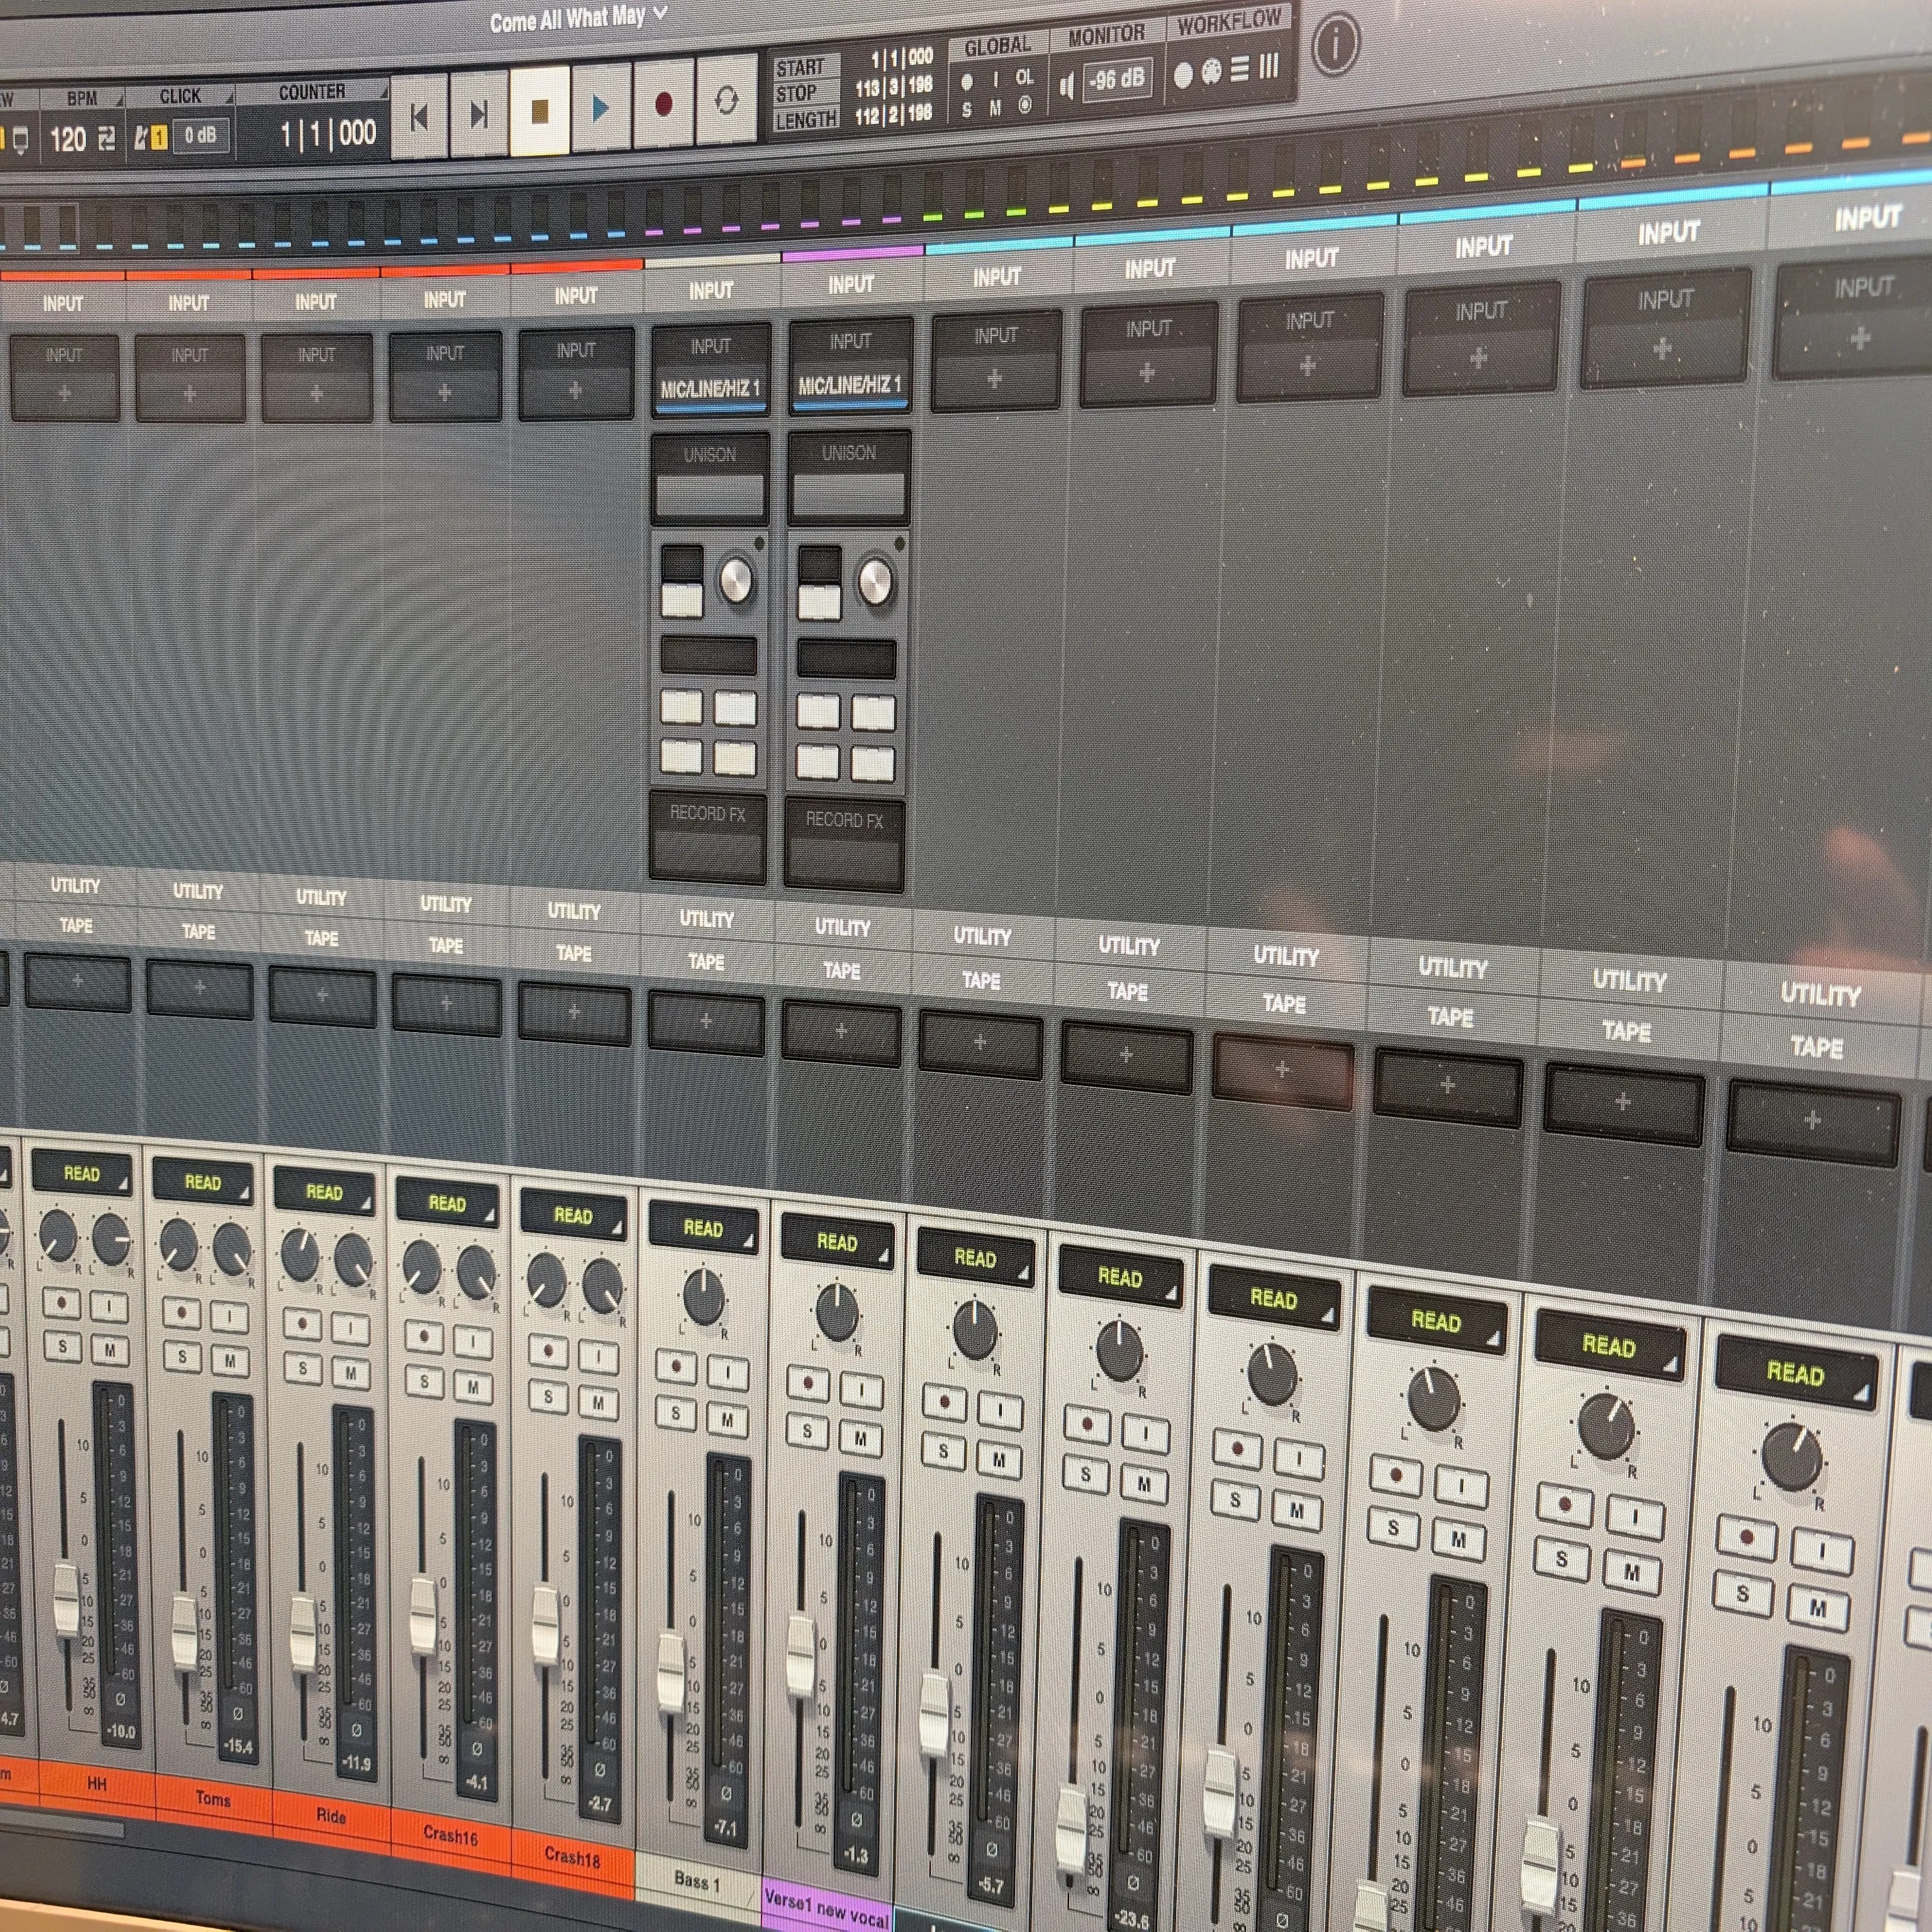This screenshot has width=1932, height=1932.
Task: Open the READ automation menu on Toms track
Action: point(203,1183)
